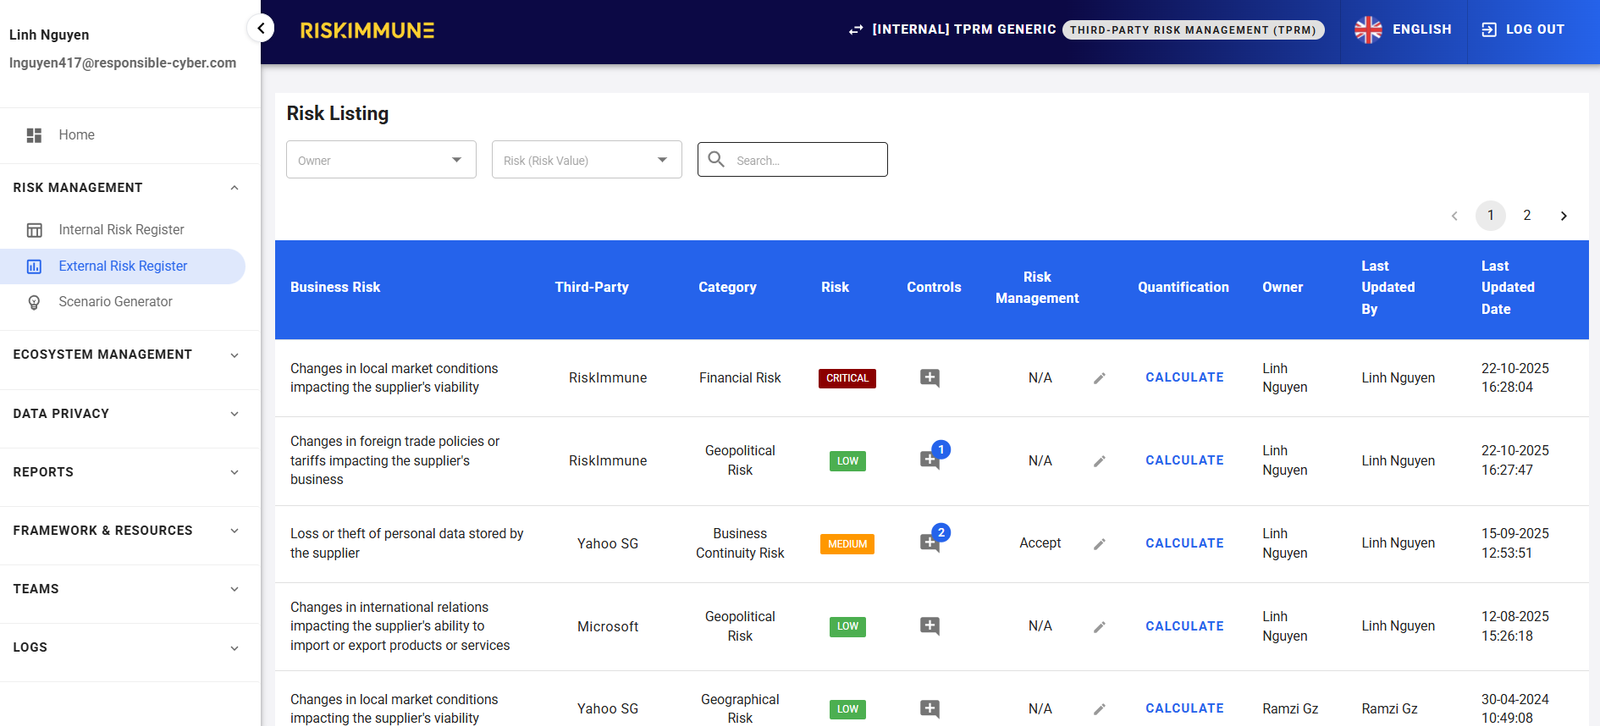Click the pencil icon in the Microsoft row
The width and height of the screenshot is (1600, 726).
point(1099,627)
